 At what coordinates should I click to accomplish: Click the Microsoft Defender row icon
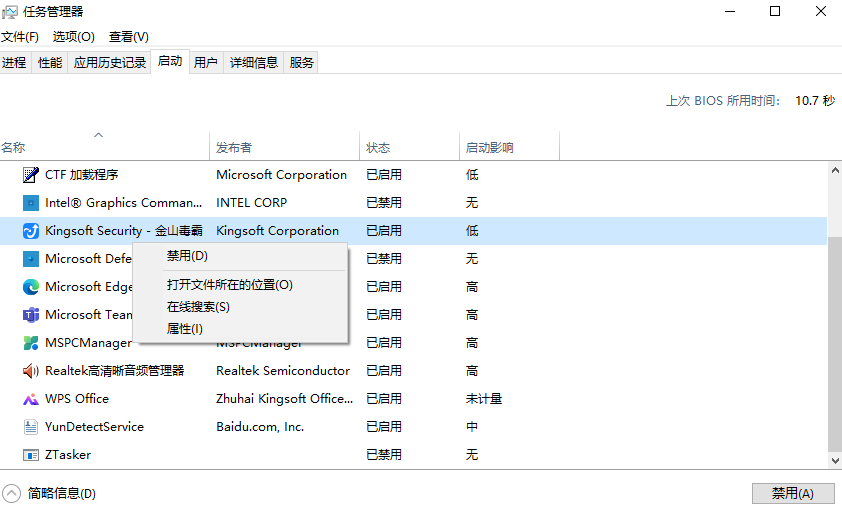coord(31,259)
